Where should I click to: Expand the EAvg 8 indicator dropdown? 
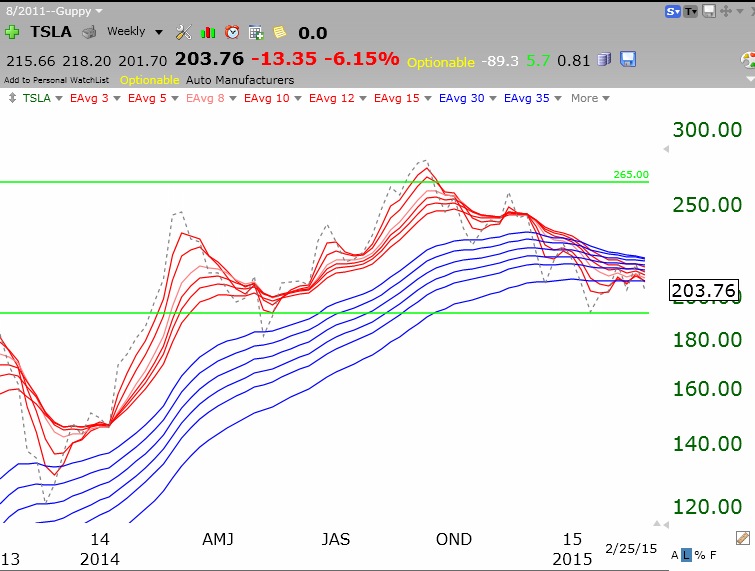tap(233, 98)
